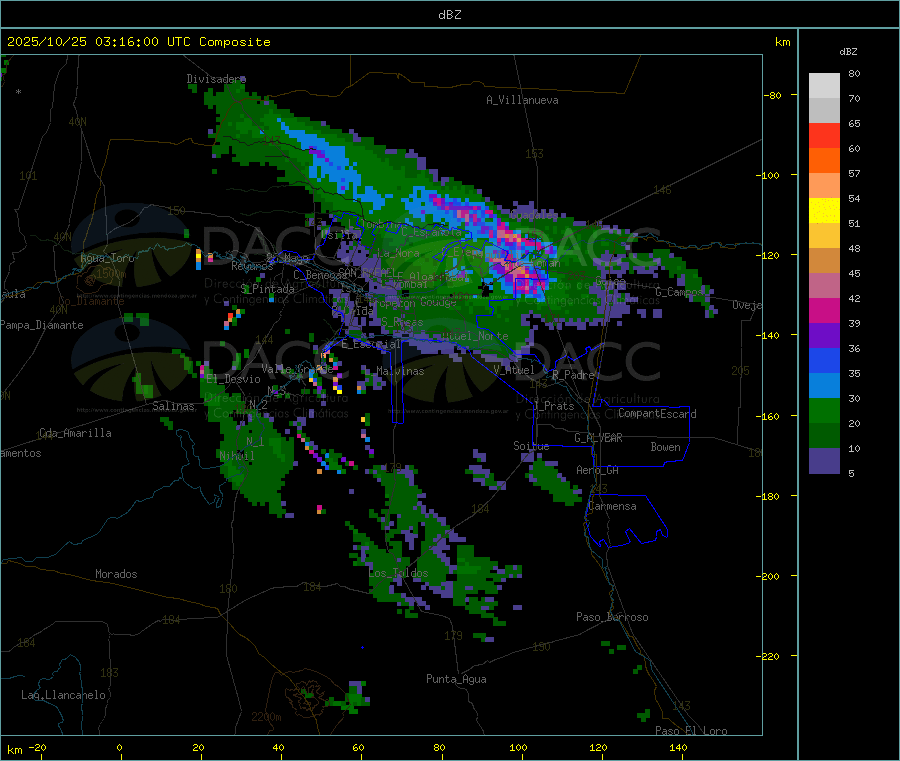
Task: Click the Los_Toldos location label
Action: [398, 573]
